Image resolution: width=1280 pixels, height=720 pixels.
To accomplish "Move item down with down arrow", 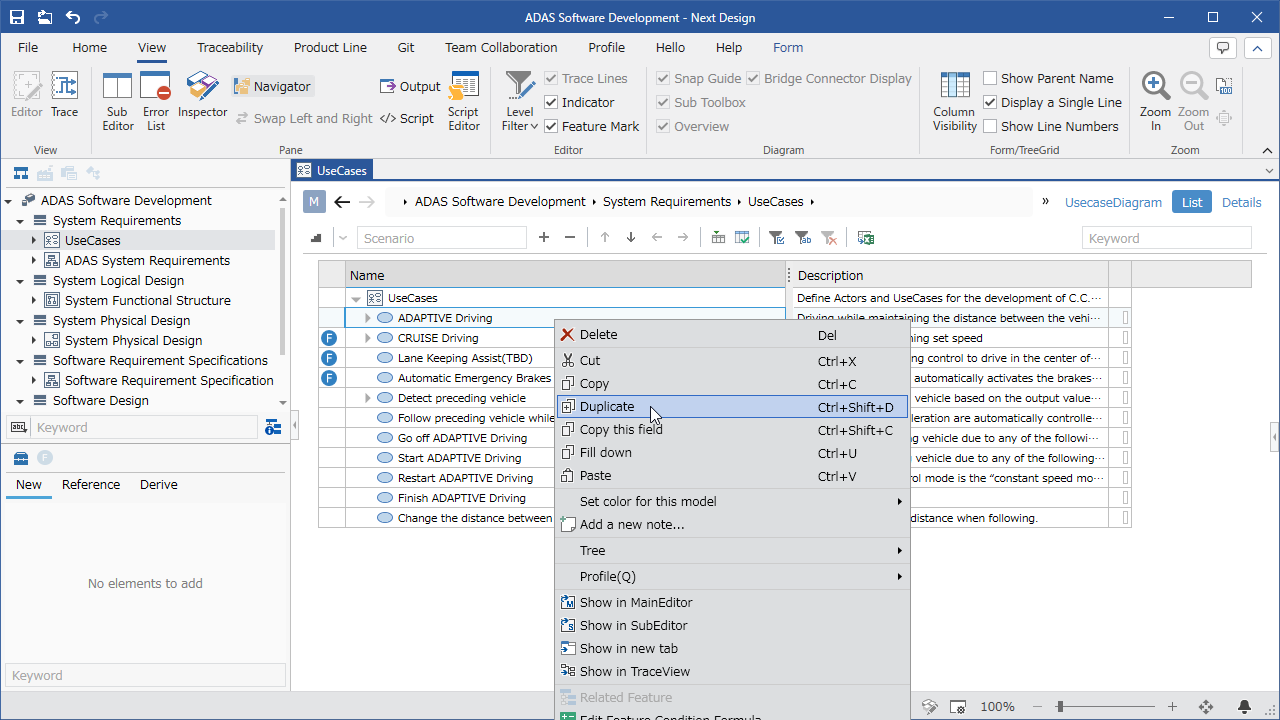I will click(631, 238).
